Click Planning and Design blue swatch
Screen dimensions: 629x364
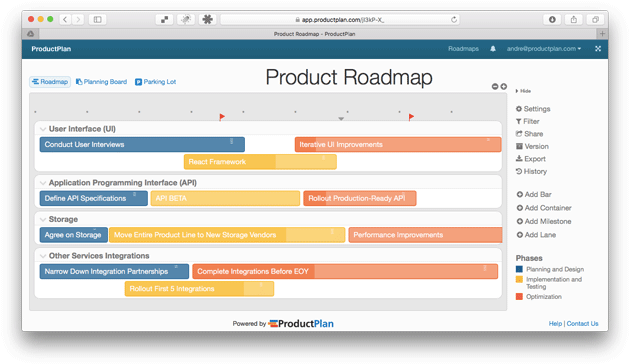point(519,269)
